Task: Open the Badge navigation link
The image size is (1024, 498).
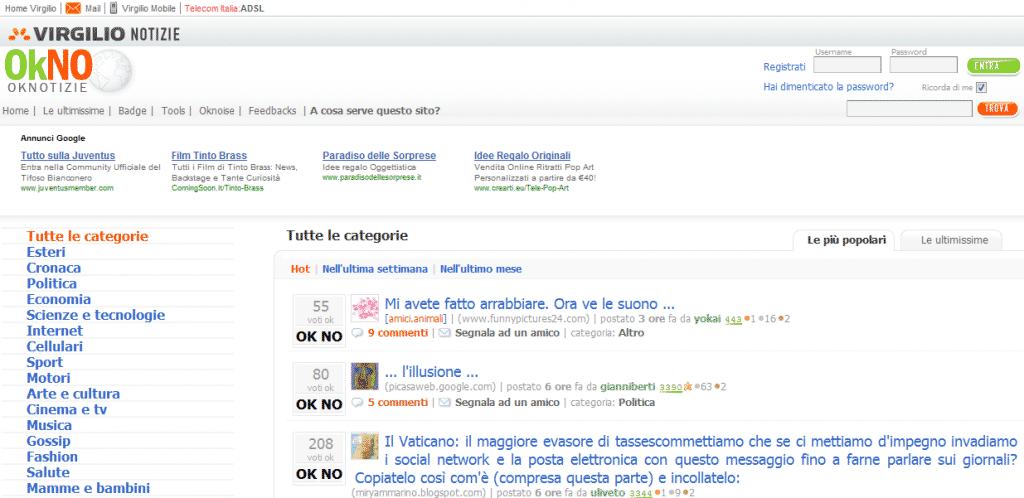Action: tap(132, 111)
